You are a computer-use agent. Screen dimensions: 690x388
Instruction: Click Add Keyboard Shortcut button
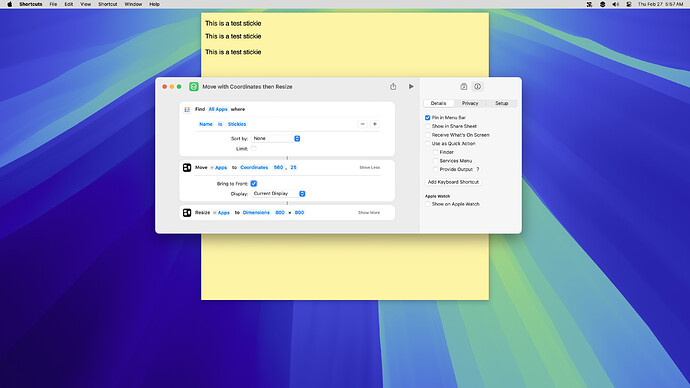pos(453,182)
